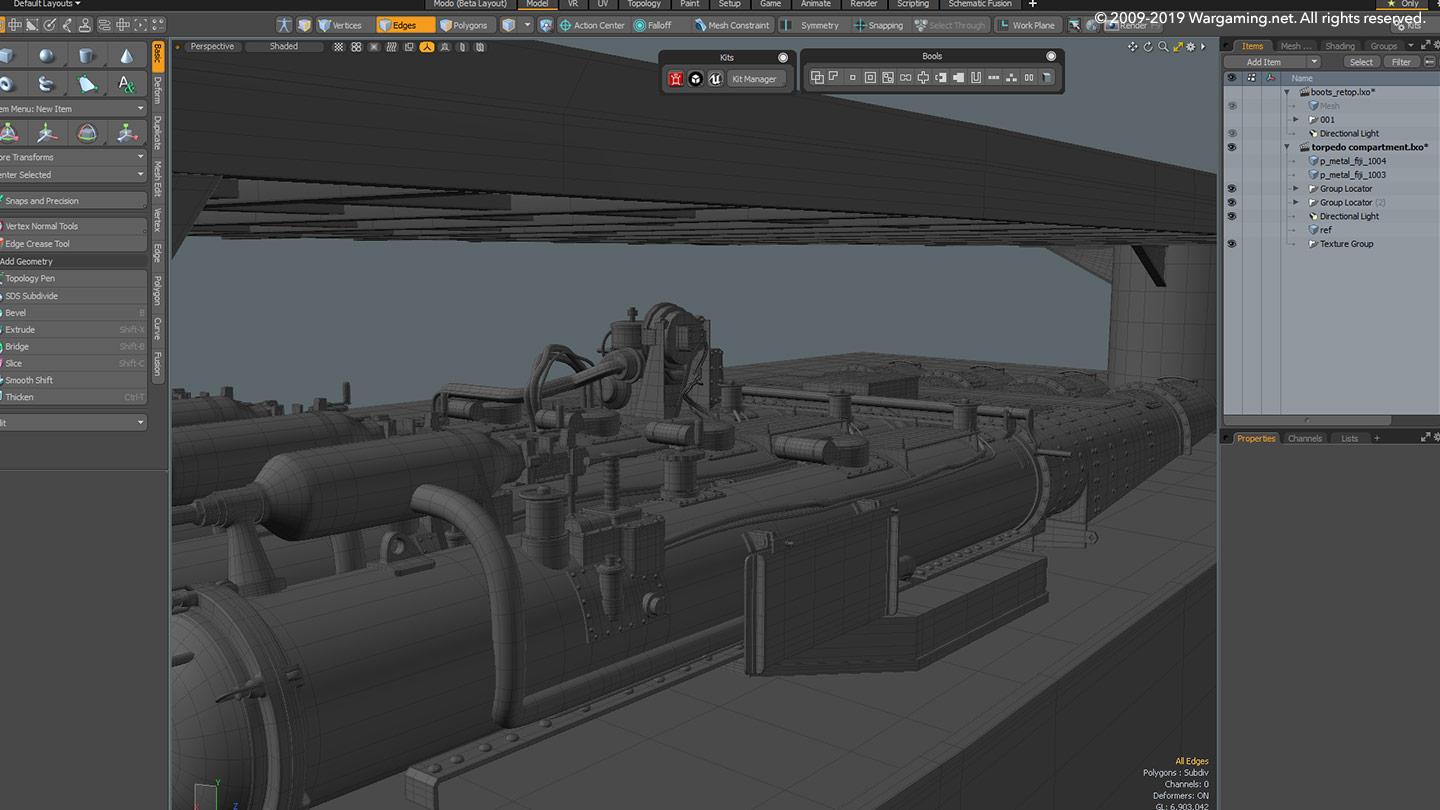Open viewport settings gear icon
The height and width of the screenshot is (810, 1440).
[1191, 47]
